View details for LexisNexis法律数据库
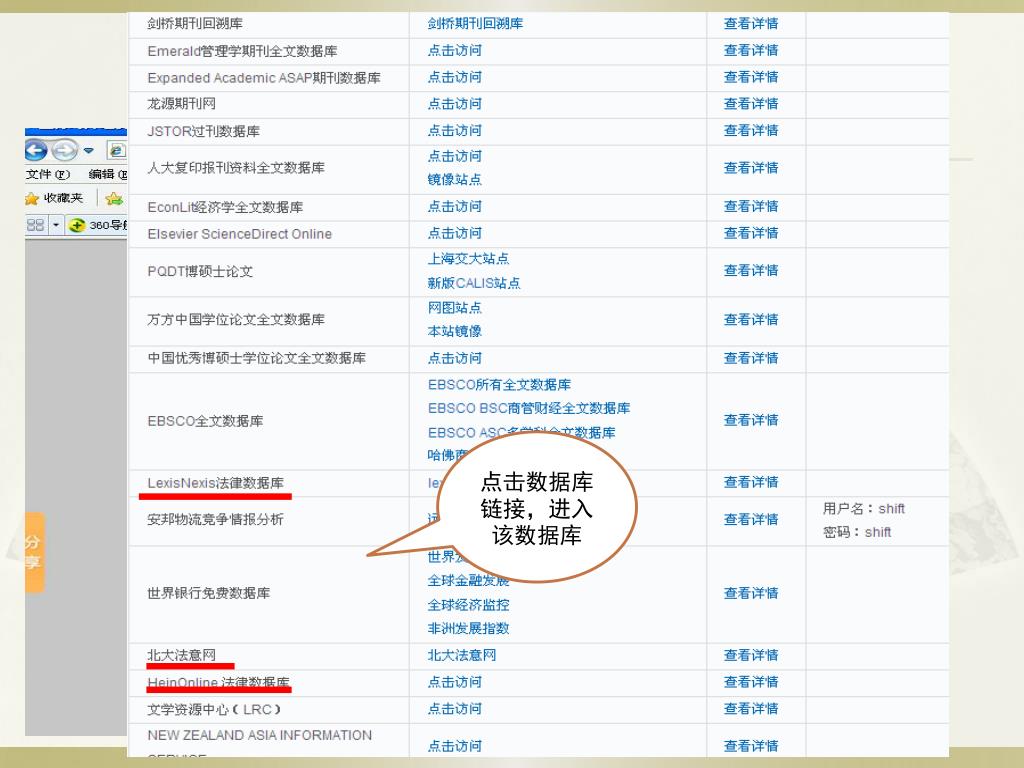 [751, 482]
